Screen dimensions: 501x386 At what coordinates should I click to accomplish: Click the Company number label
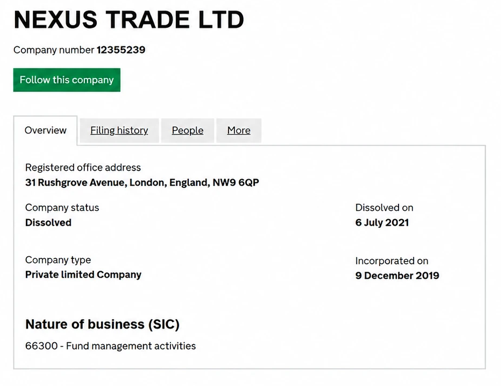[x=54, y=50]
